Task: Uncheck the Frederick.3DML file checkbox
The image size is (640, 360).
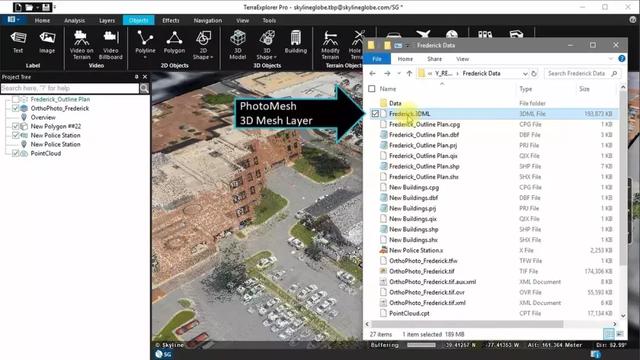Action: point(375,113)
